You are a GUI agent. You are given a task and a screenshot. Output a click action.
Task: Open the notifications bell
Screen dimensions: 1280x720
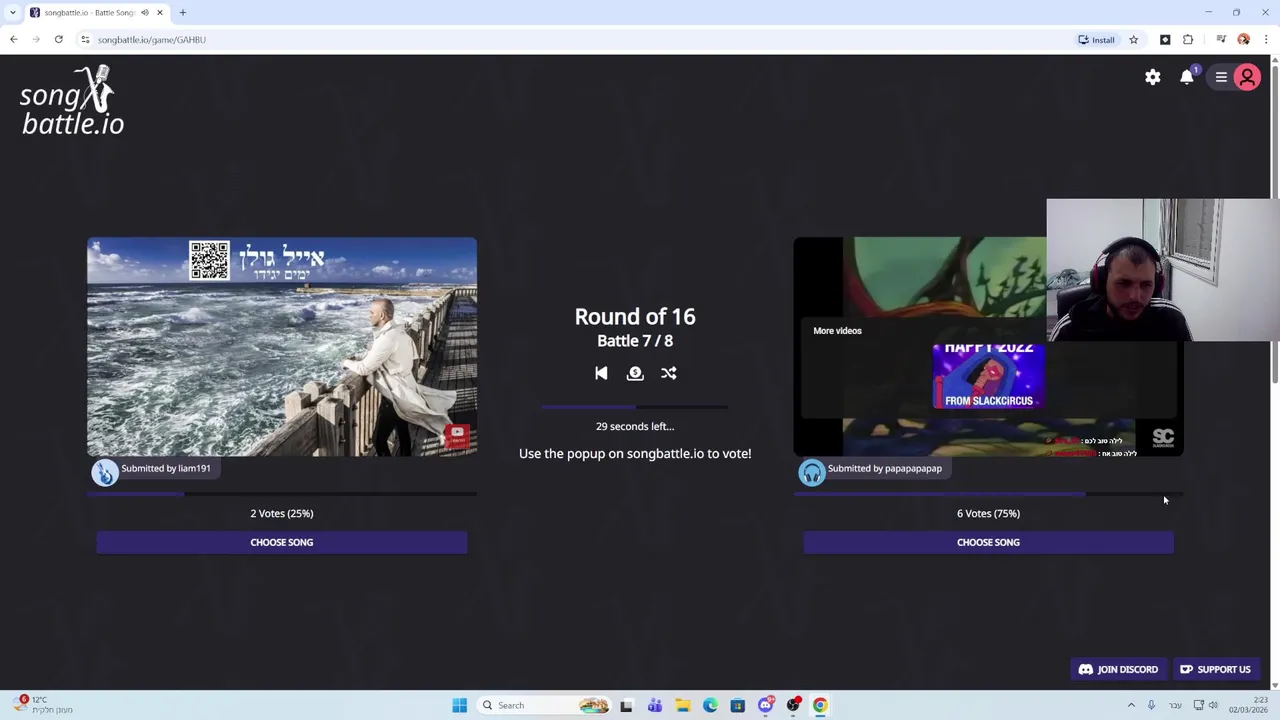pos(1187,77)
